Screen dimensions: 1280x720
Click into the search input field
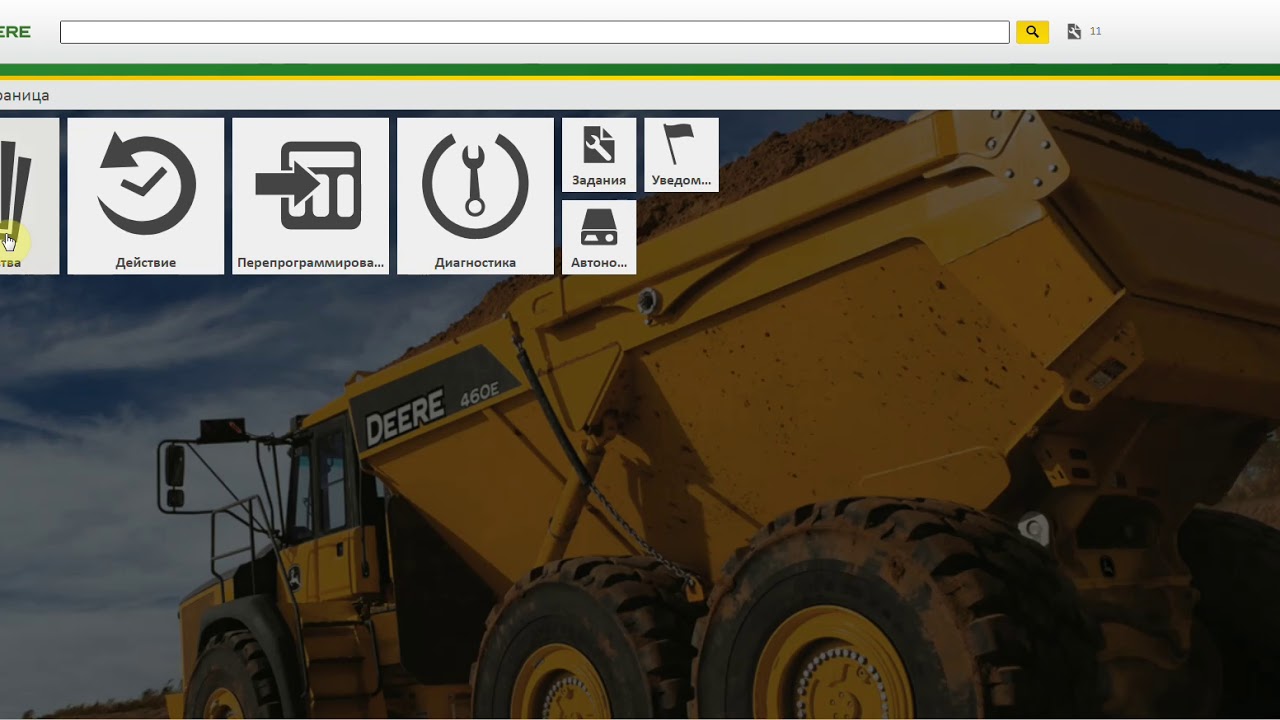pos(535,32)
